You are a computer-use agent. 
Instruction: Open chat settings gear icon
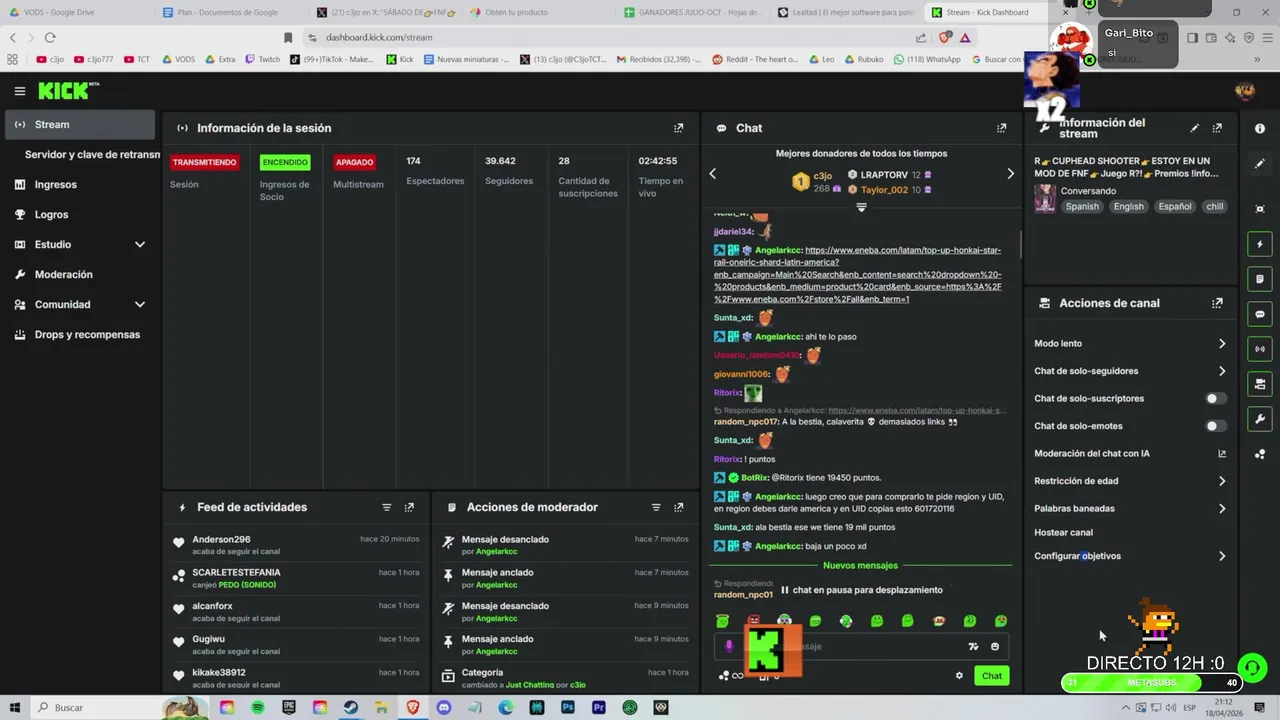tap(959, 676)
